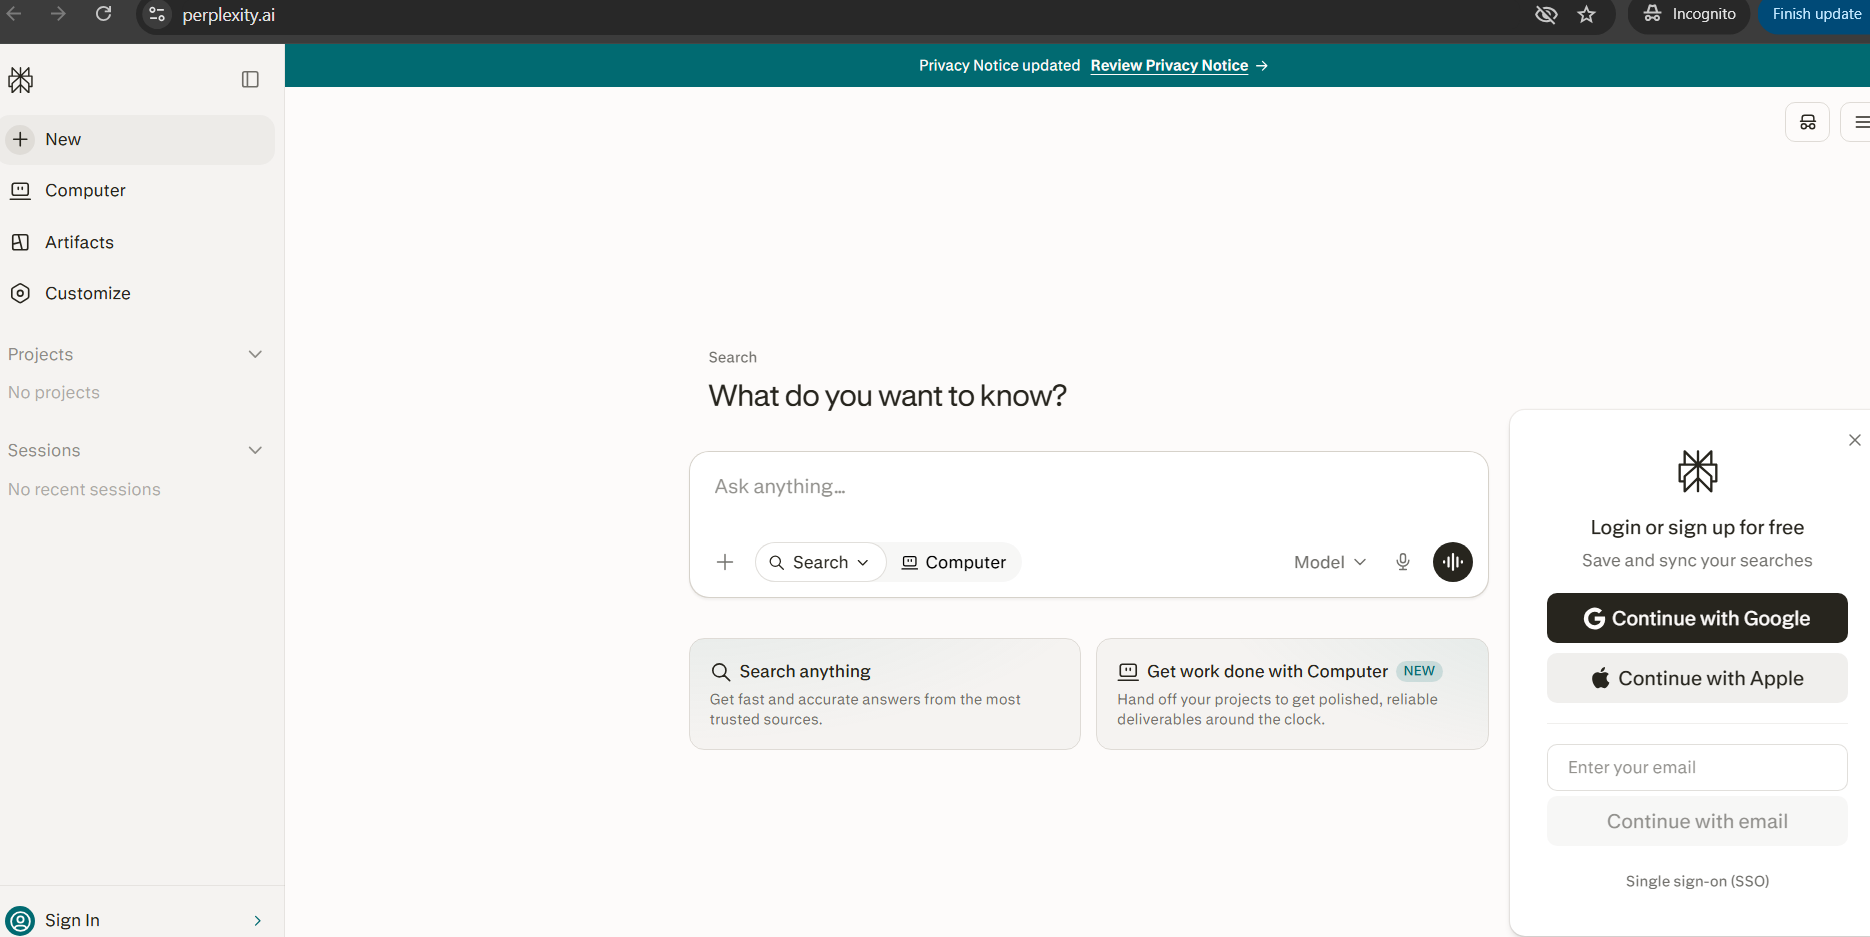Collapse the Projects section

coord(255,354)
